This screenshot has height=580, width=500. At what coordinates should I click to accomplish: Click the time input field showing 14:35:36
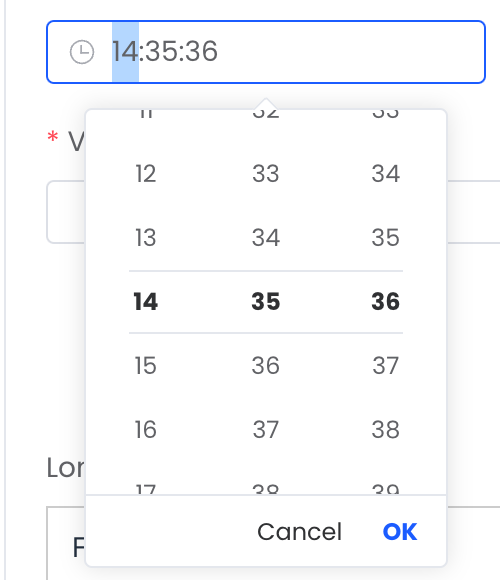click(266, 52)
